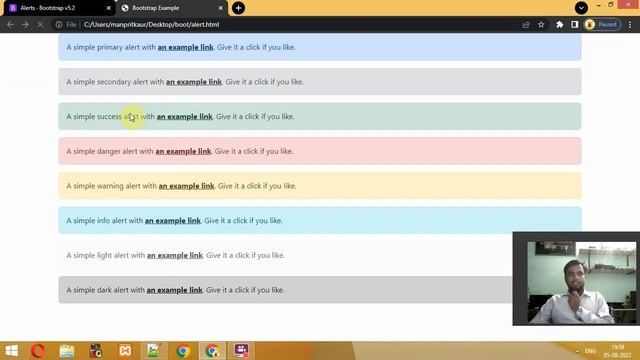This screenshot has width=640, height=360.
Task: Open a new browser tab
Action: click(x=238, y=8)
